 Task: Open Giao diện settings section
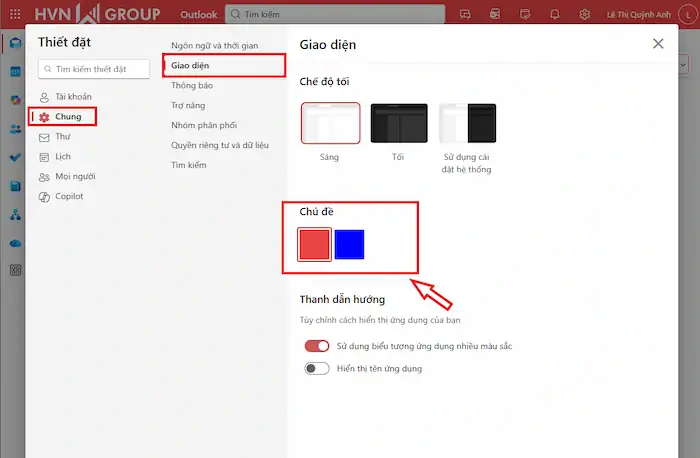(x=224, y=66)
